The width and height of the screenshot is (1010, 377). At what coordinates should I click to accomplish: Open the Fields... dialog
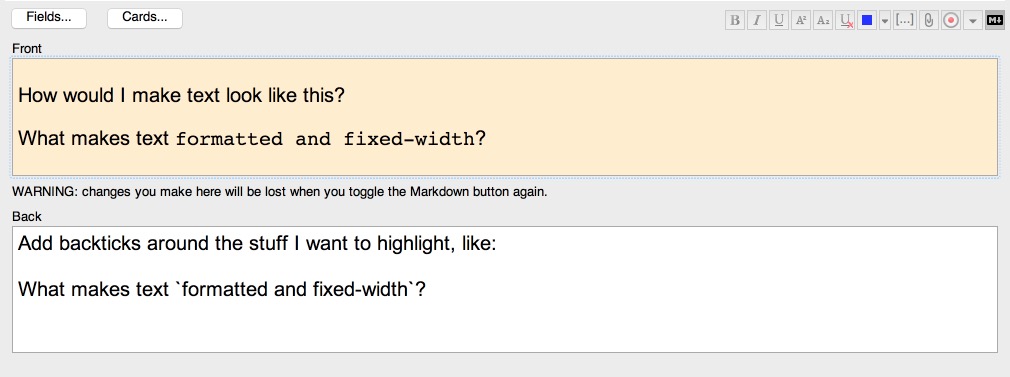pos(49,18)
